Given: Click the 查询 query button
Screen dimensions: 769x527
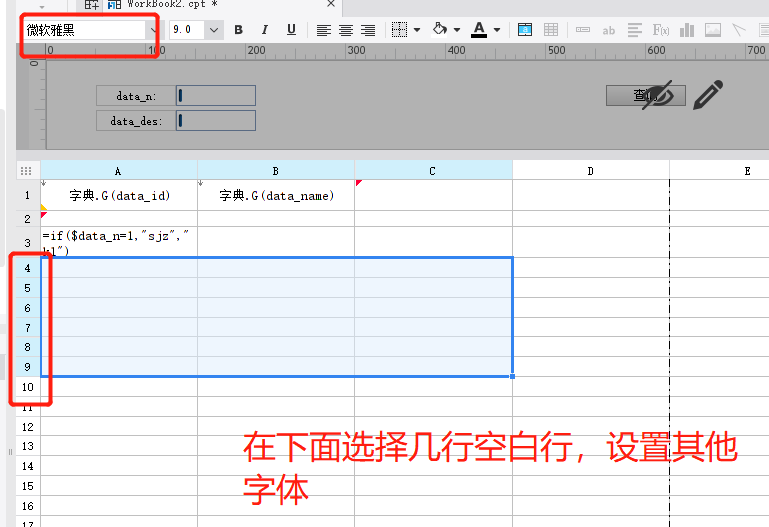Looking at the screenshot, I should click(x=645, y=95).
